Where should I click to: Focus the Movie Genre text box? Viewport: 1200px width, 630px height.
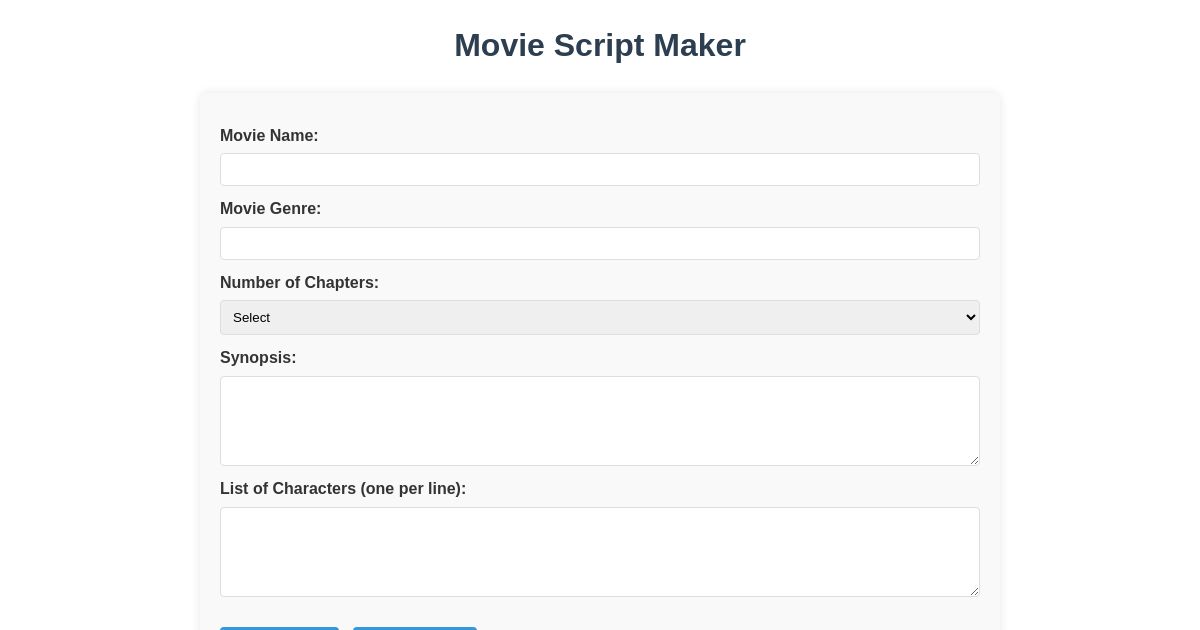click(x=600, y=243)
